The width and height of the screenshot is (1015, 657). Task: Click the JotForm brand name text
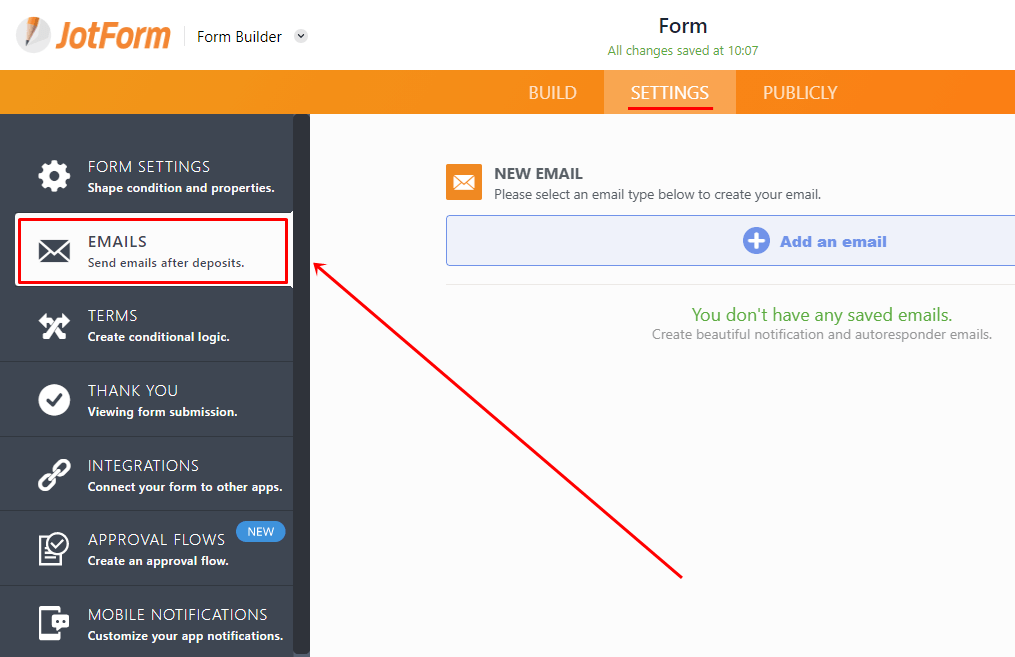tap(112, 36)
